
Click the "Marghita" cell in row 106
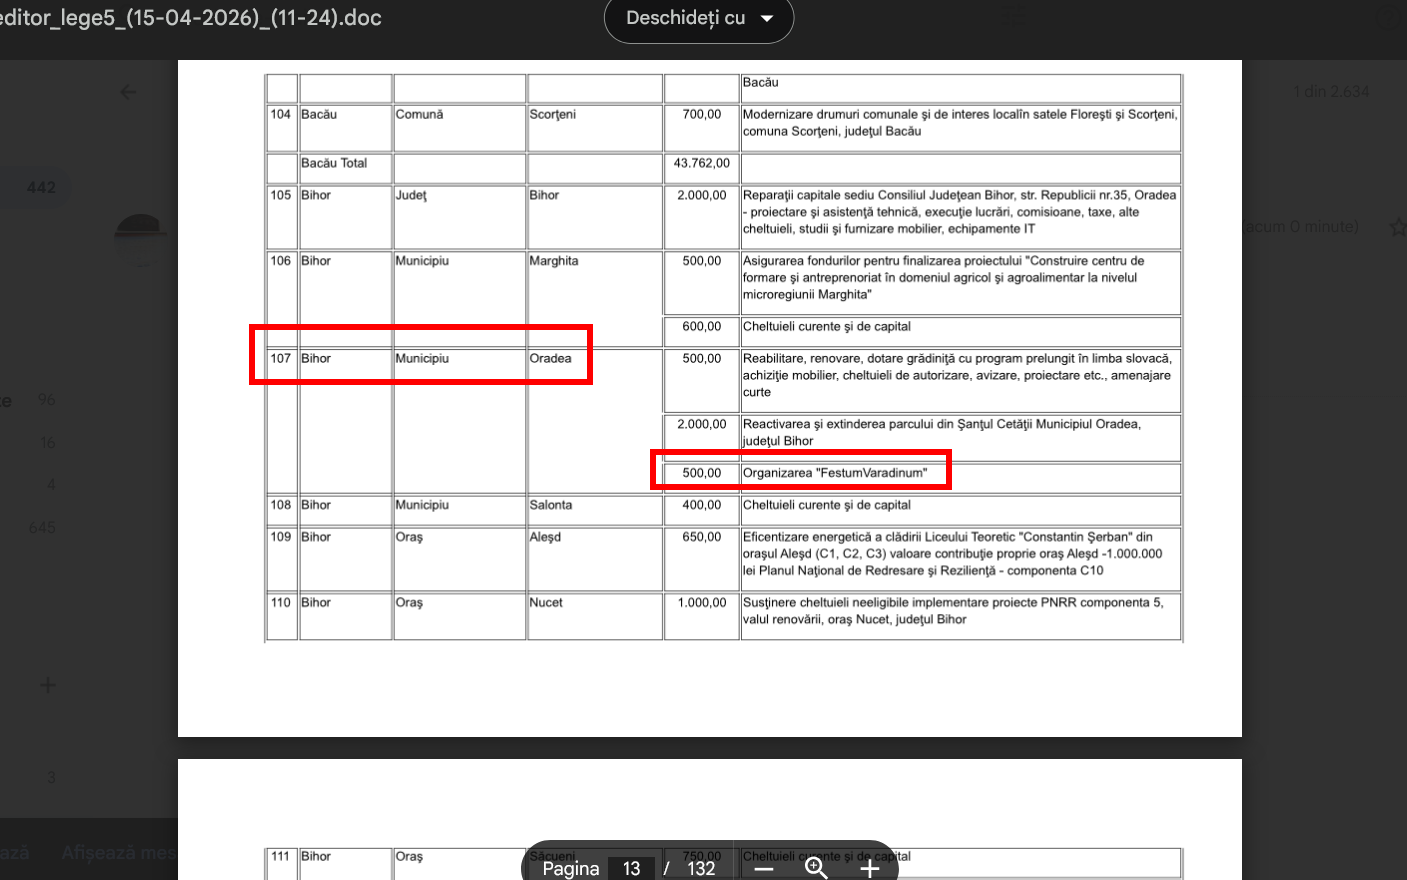tap(554, 261)
